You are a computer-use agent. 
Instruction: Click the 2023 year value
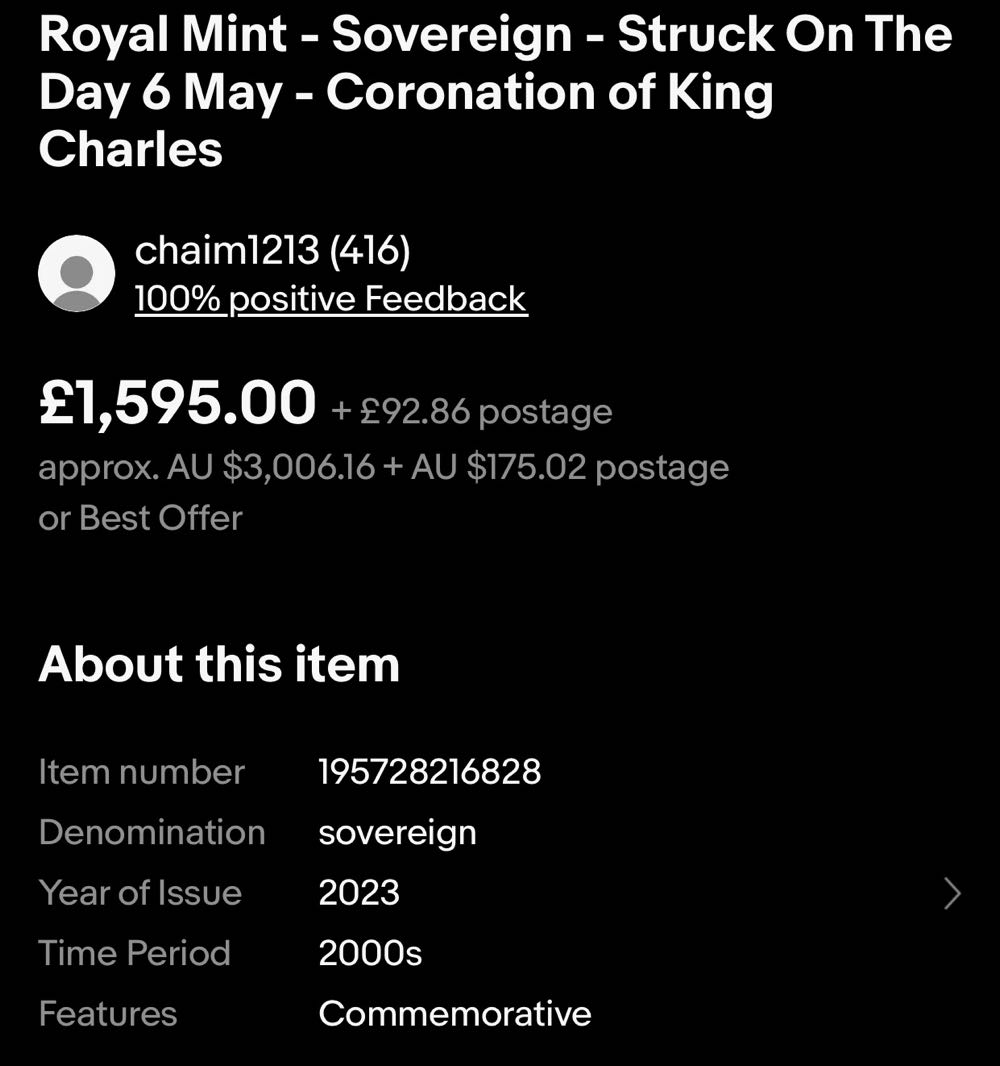tap(359, 893)
